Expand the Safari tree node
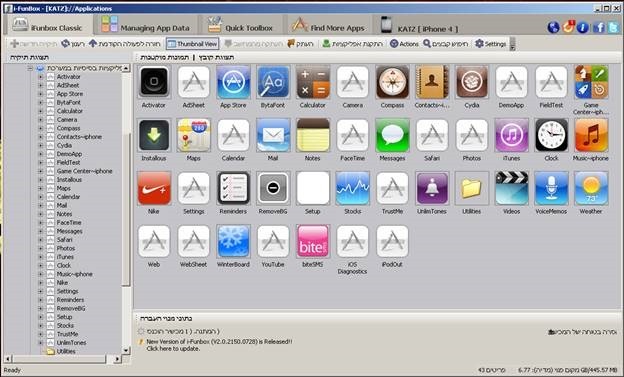 coord(40,240)
